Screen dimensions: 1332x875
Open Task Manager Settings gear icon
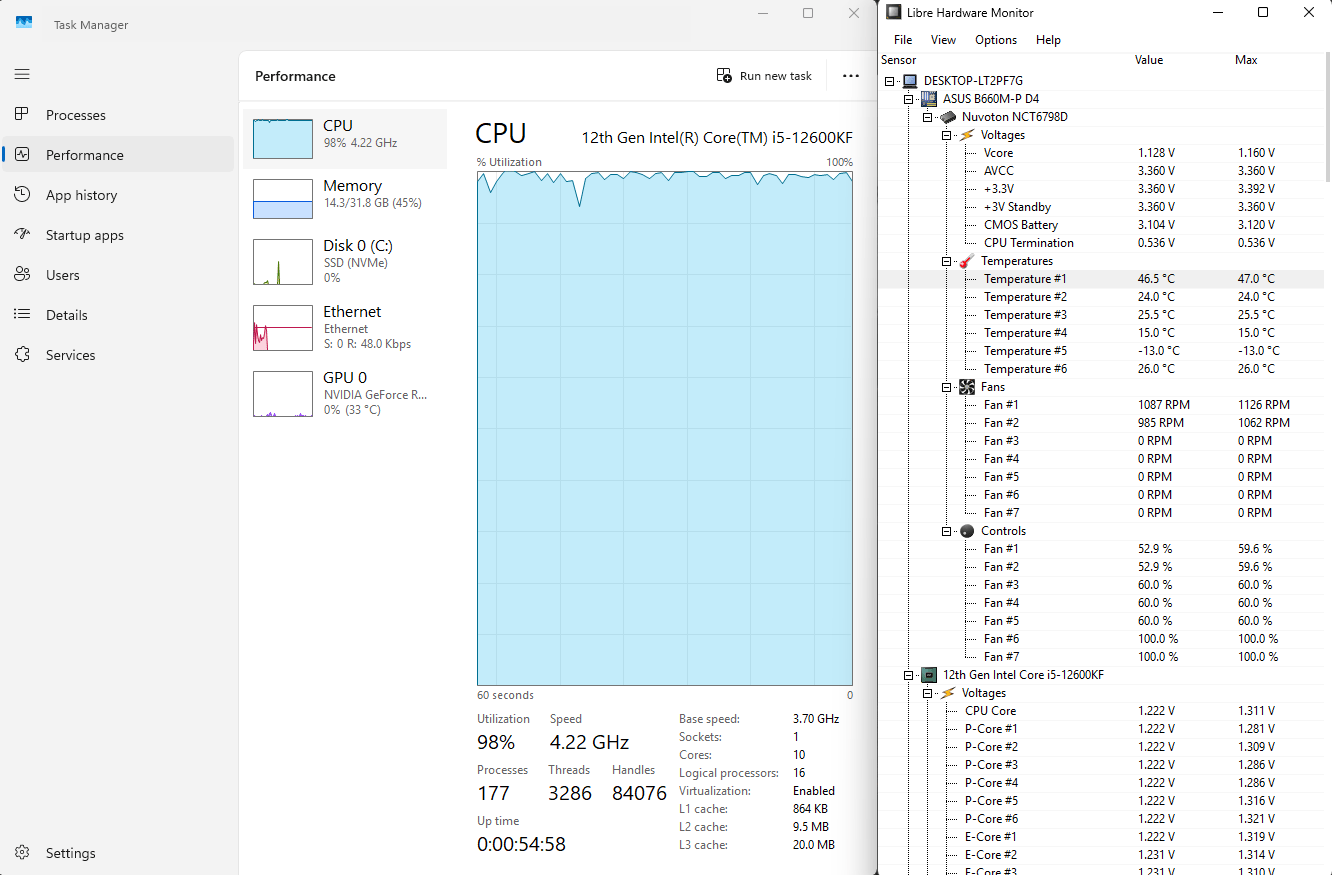click(22, 853)
